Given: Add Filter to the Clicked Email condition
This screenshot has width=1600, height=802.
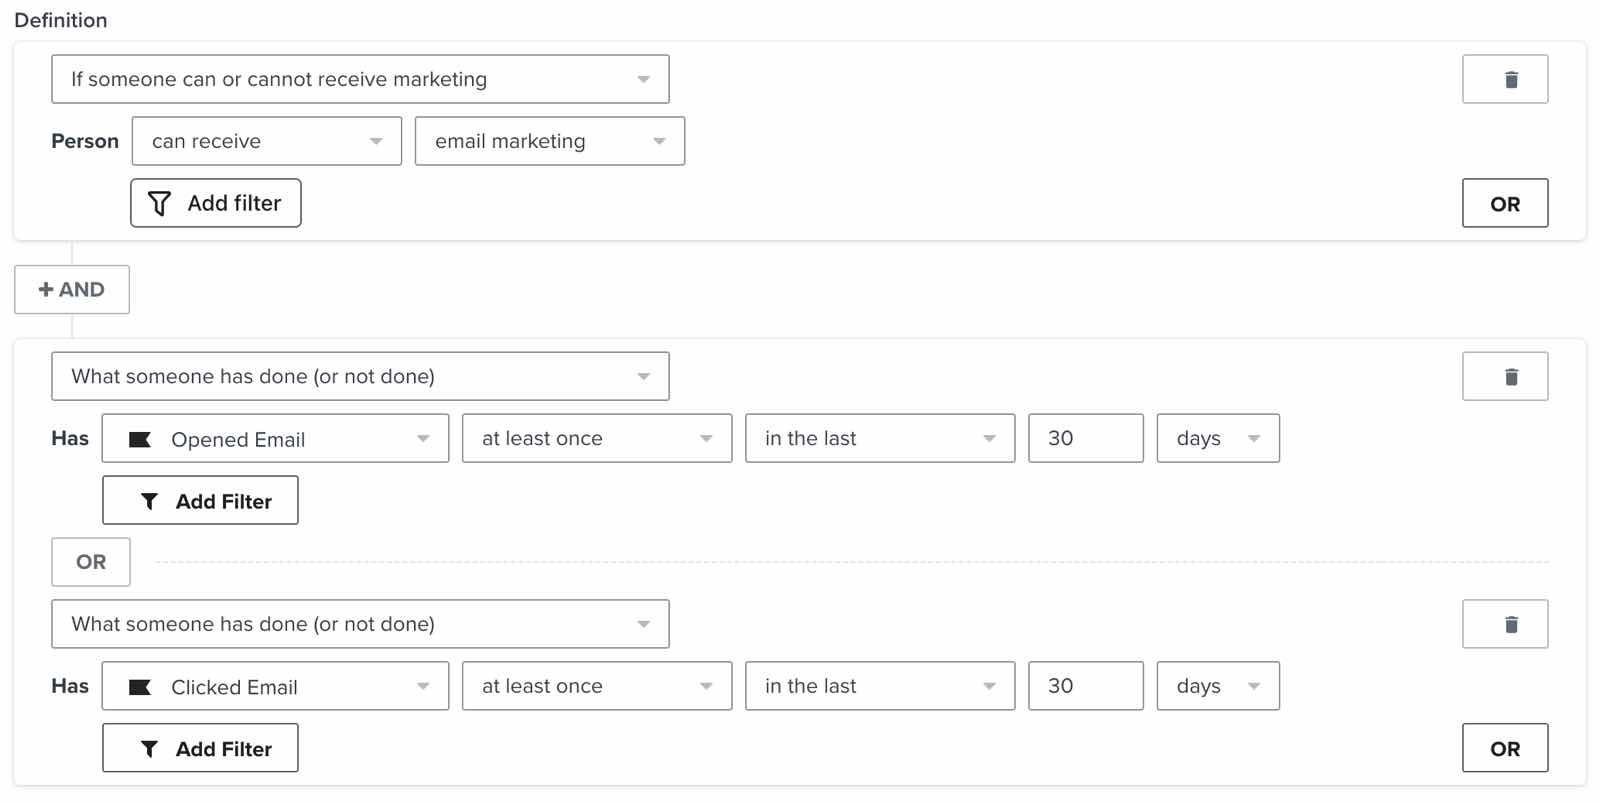Looking at the screenshot, I should [200, 749].
